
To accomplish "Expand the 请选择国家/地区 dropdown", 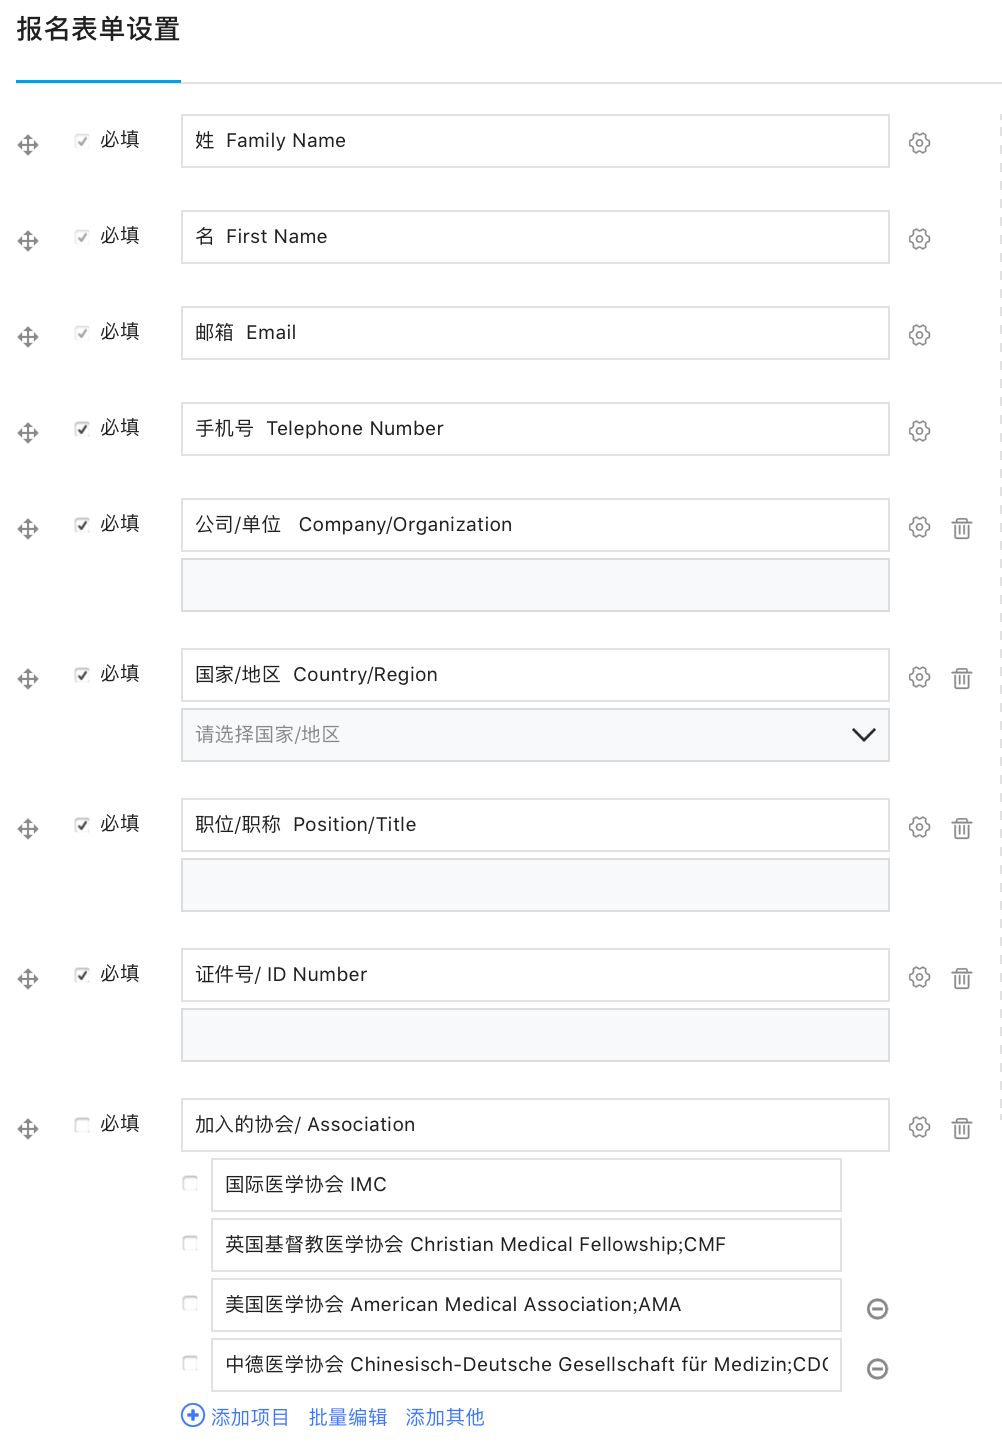I will (x=863, y=735).
